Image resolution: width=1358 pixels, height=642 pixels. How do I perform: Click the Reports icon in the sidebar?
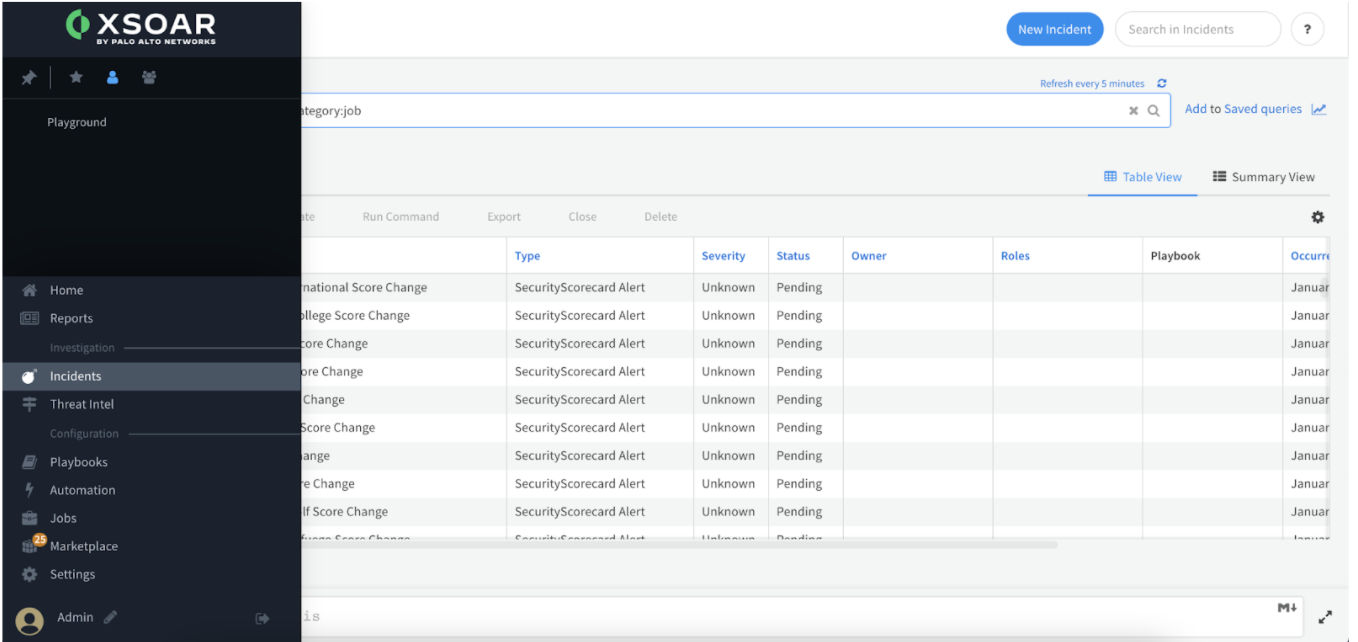(30, 318)
